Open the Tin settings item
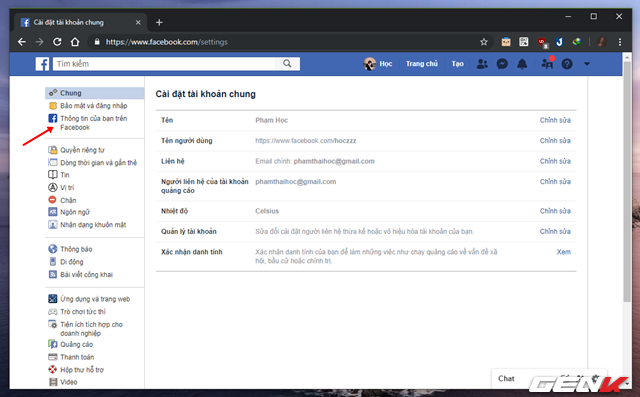The image size is (640, 397). point(64,175)
